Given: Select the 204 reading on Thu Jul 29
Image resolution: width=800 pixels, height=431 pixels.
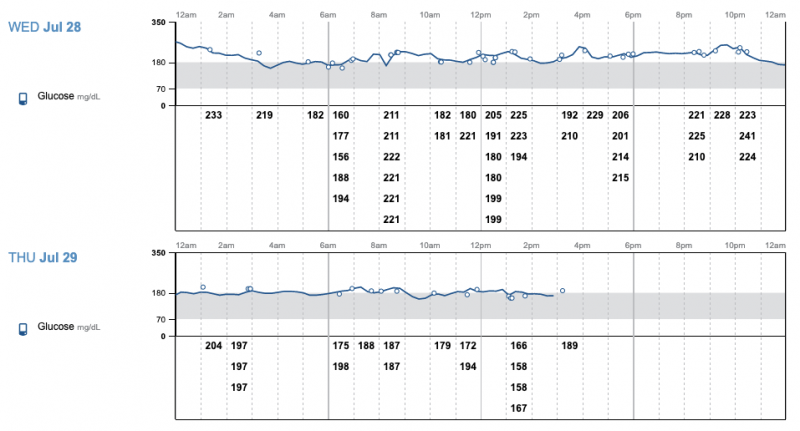Looking at the screenshot, I should point(213,346).
